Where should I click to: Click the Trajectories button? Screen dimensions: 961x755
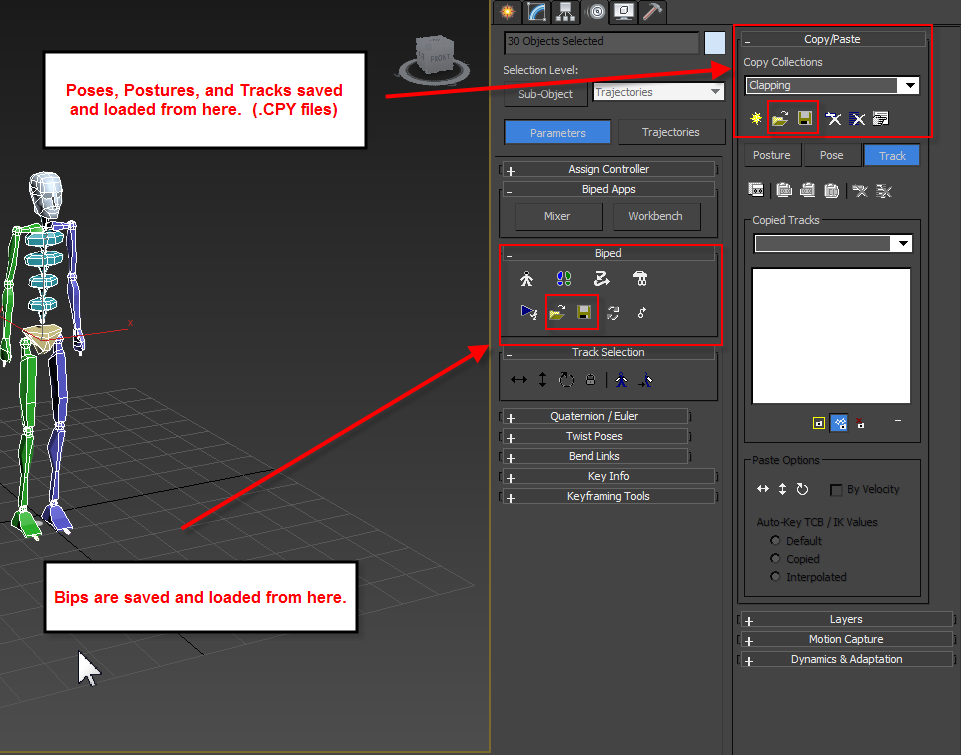tap(670, 132)
